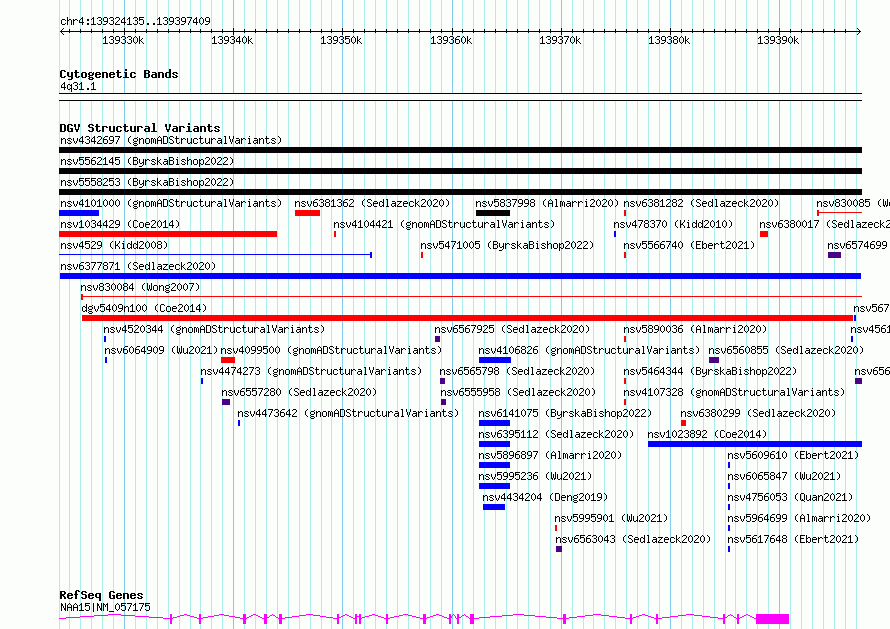This screenshot has height=629, width=890.
Task: Select the black bar for nsv5837998 Almarri2020
Action: click(493, 213)
